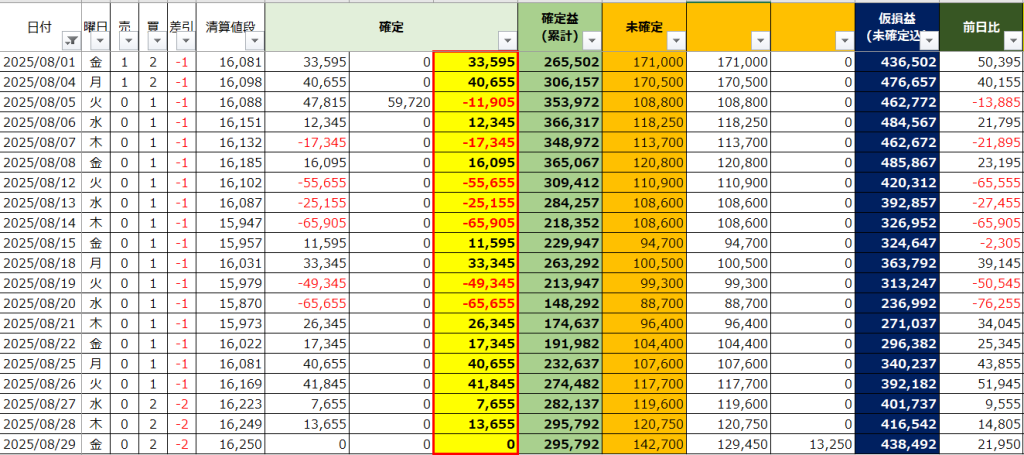Open the active filter button on 日付 column
Screen dimensions: 1024x455
(70, 41)
